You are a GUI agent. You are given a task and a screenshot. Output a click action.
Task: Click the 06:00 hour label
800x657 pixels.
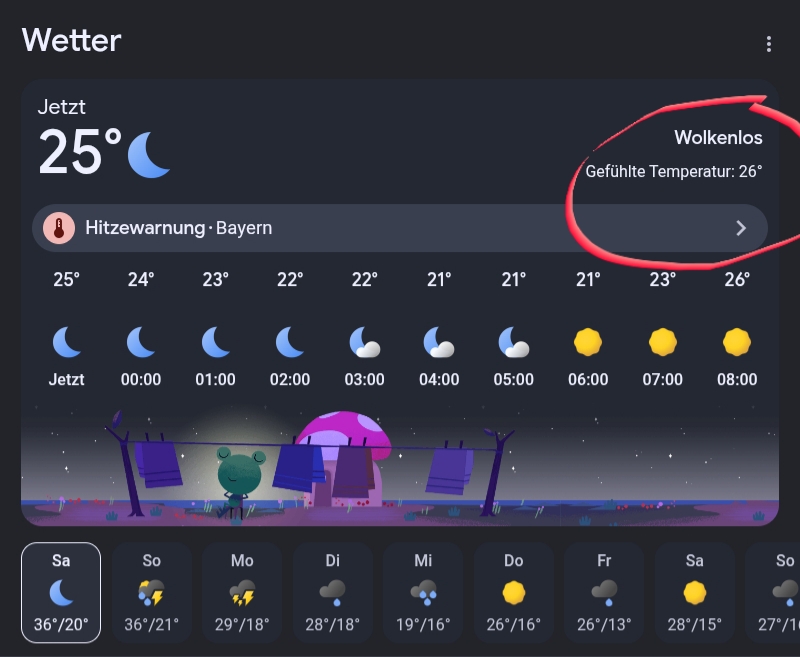[x=588, y=380]
